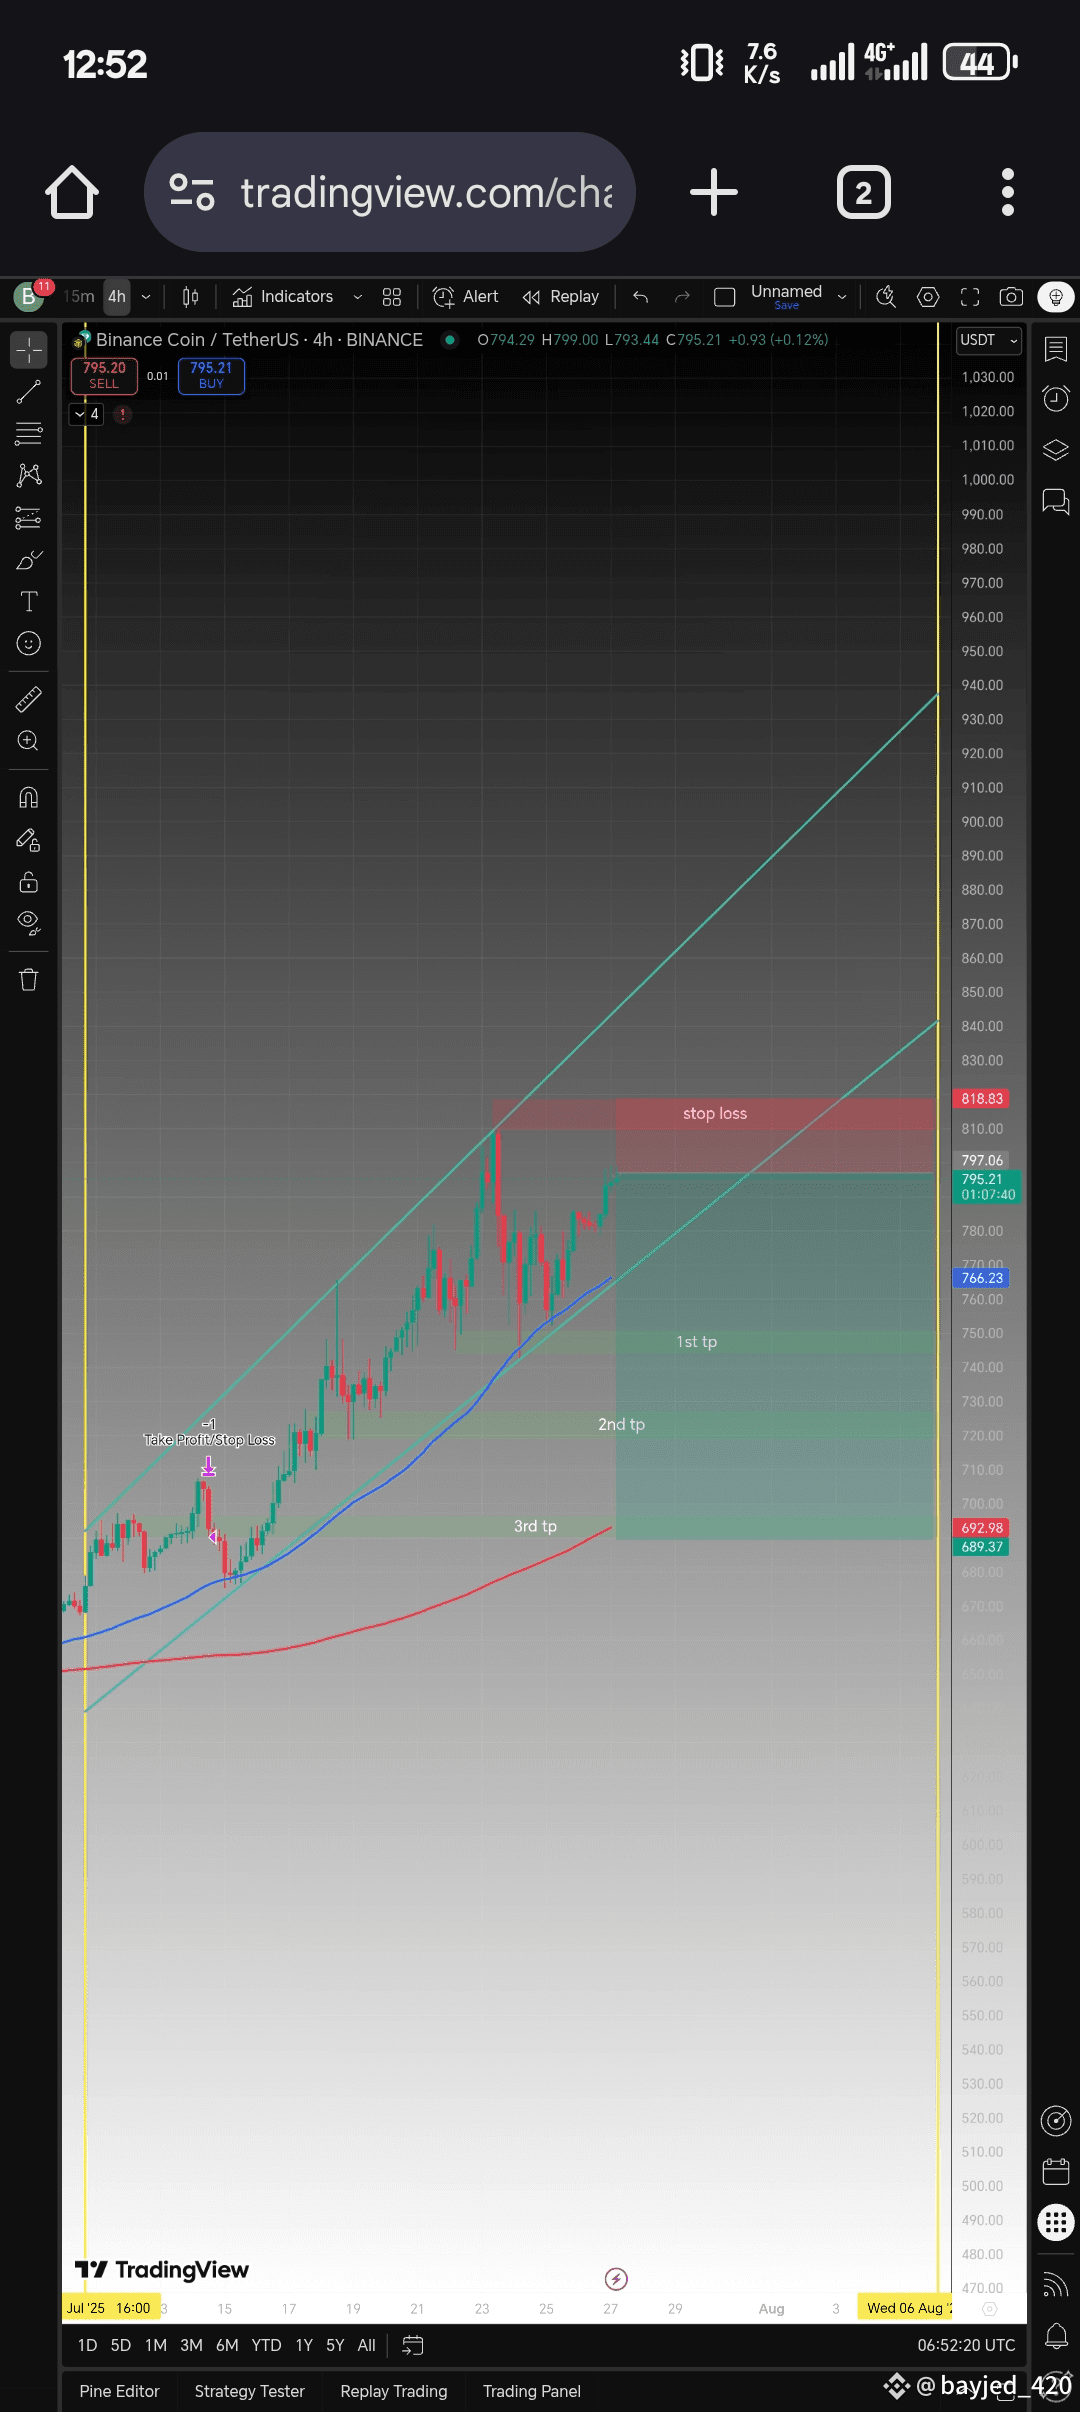Image resolution: width=1080 pixels, height=2412 pixels.
Task: Expand the favorite indicators dropdown arrow
Action: coord(357,297)
